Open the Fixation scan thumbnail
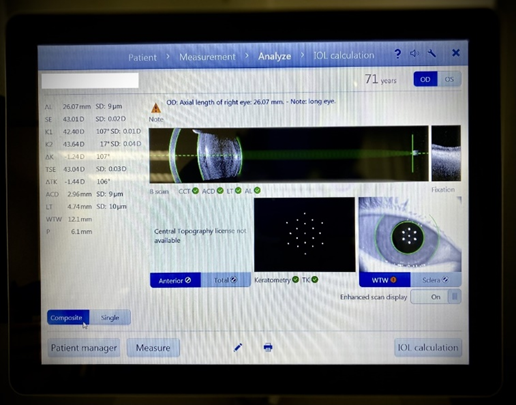The width and height of the screenshot is (516, 405). point(446,153)
